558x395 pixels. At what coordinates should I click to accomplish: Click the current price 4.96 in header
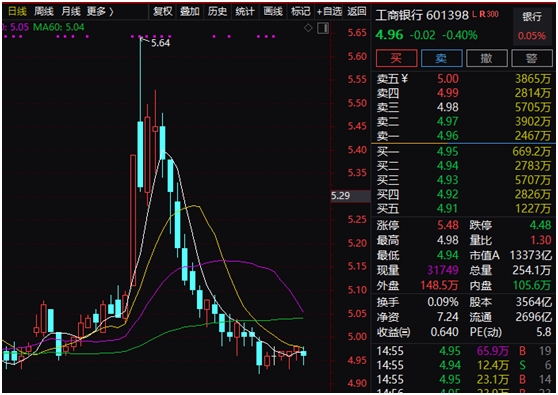(390, 35)
